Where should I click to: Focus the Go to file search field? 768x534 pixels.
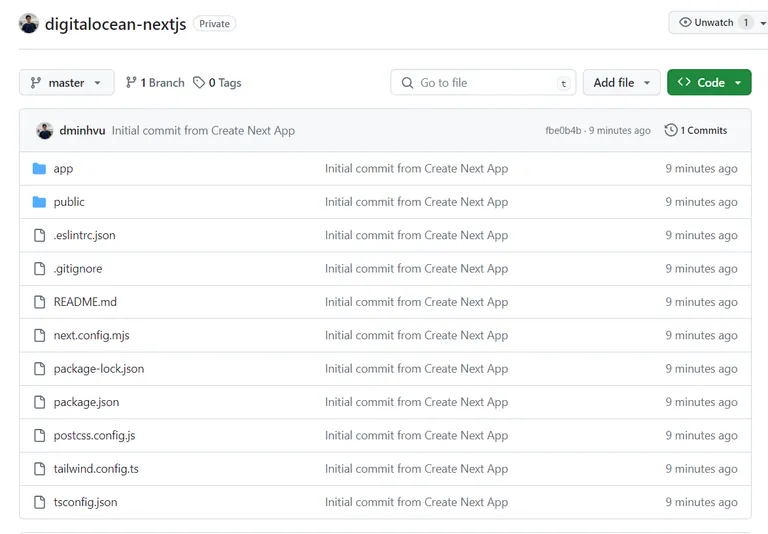[483, 82]
